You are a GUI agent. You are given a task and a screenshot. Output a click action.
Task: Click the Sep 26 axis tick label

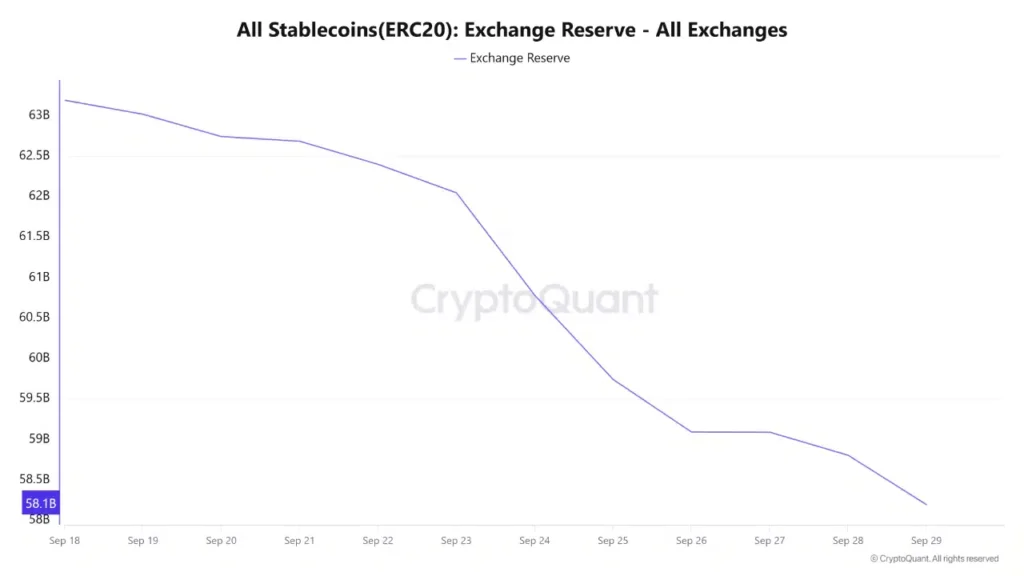(691, 541)
